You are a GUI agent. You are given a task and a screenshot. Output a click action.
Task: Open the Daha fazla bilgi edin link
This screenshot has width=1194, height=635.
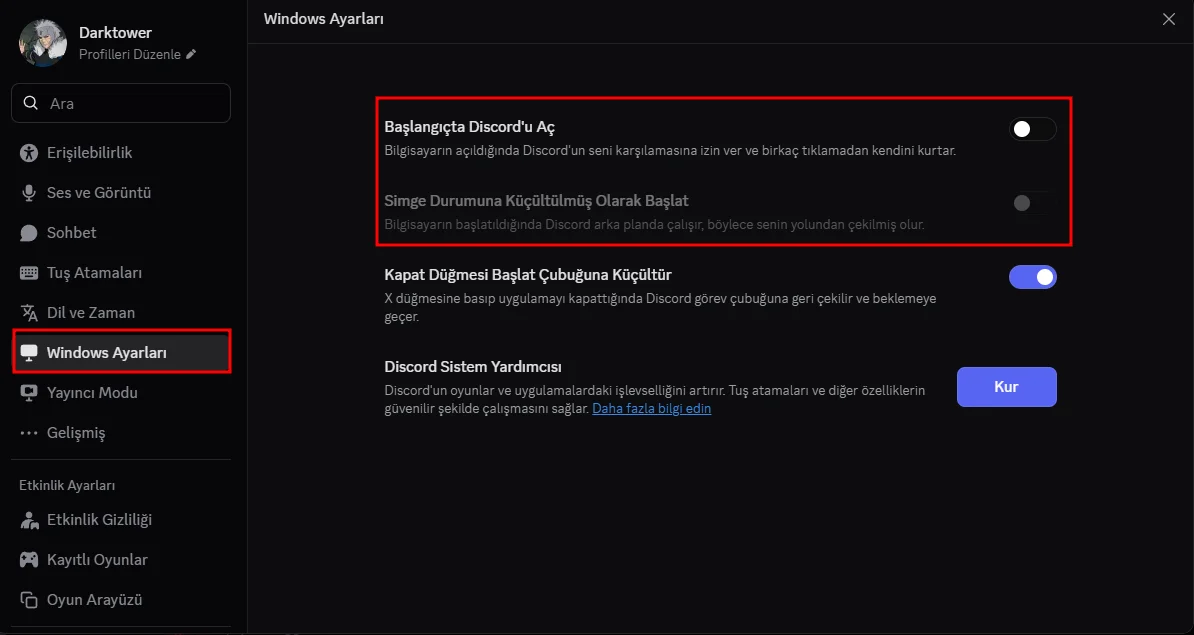(x=651, y=409)
